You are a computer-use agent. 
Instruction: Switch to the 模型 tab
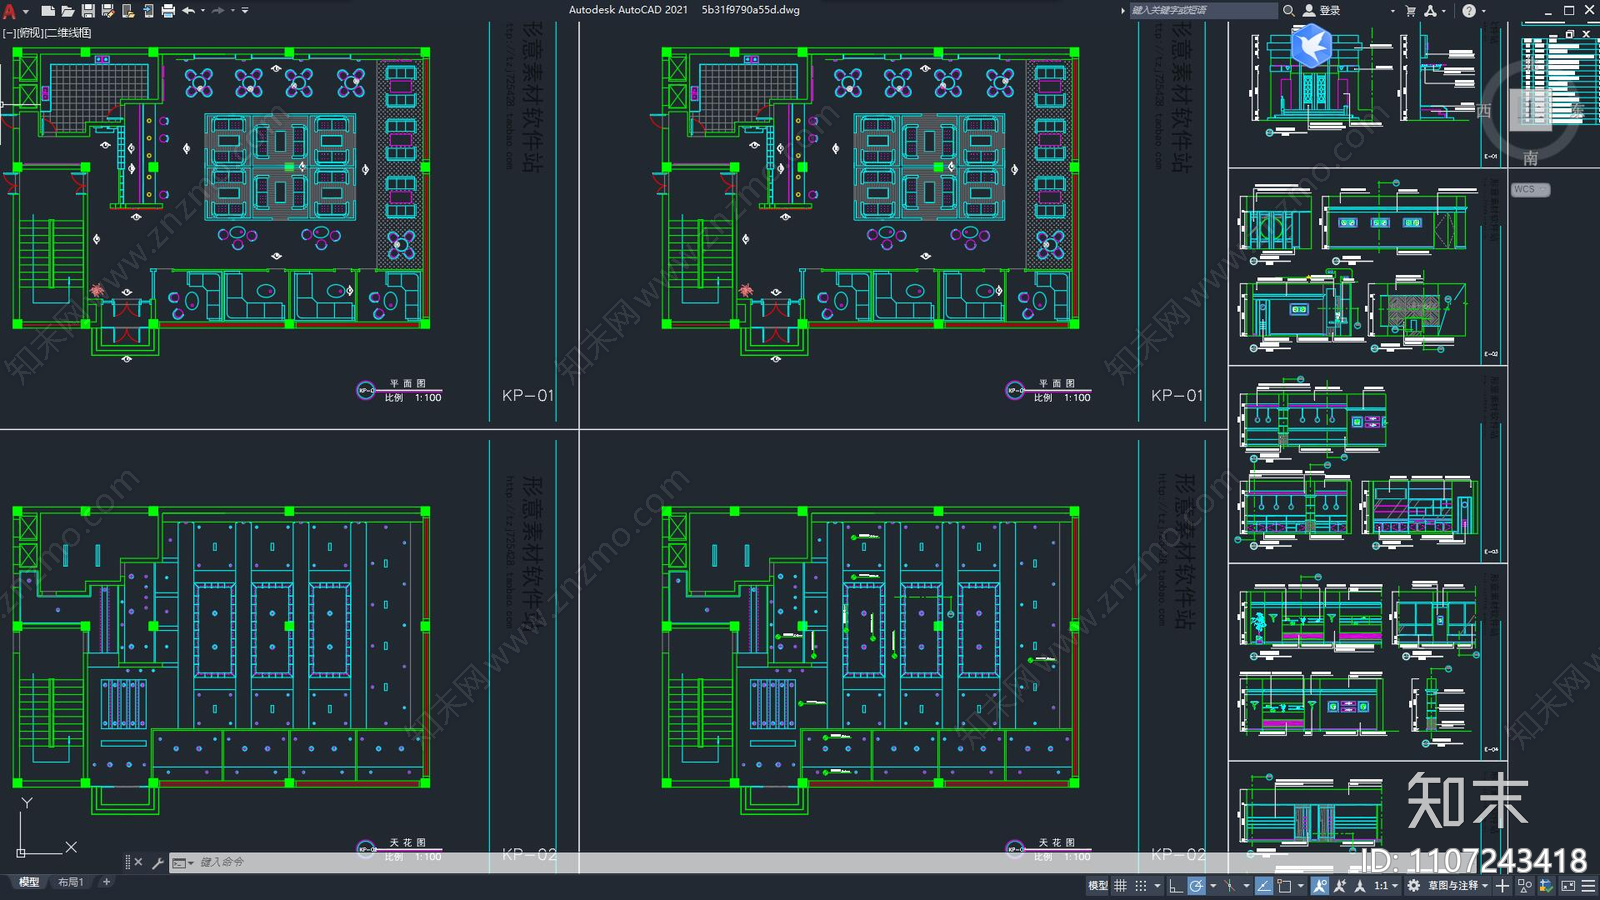tap(29, 882)
